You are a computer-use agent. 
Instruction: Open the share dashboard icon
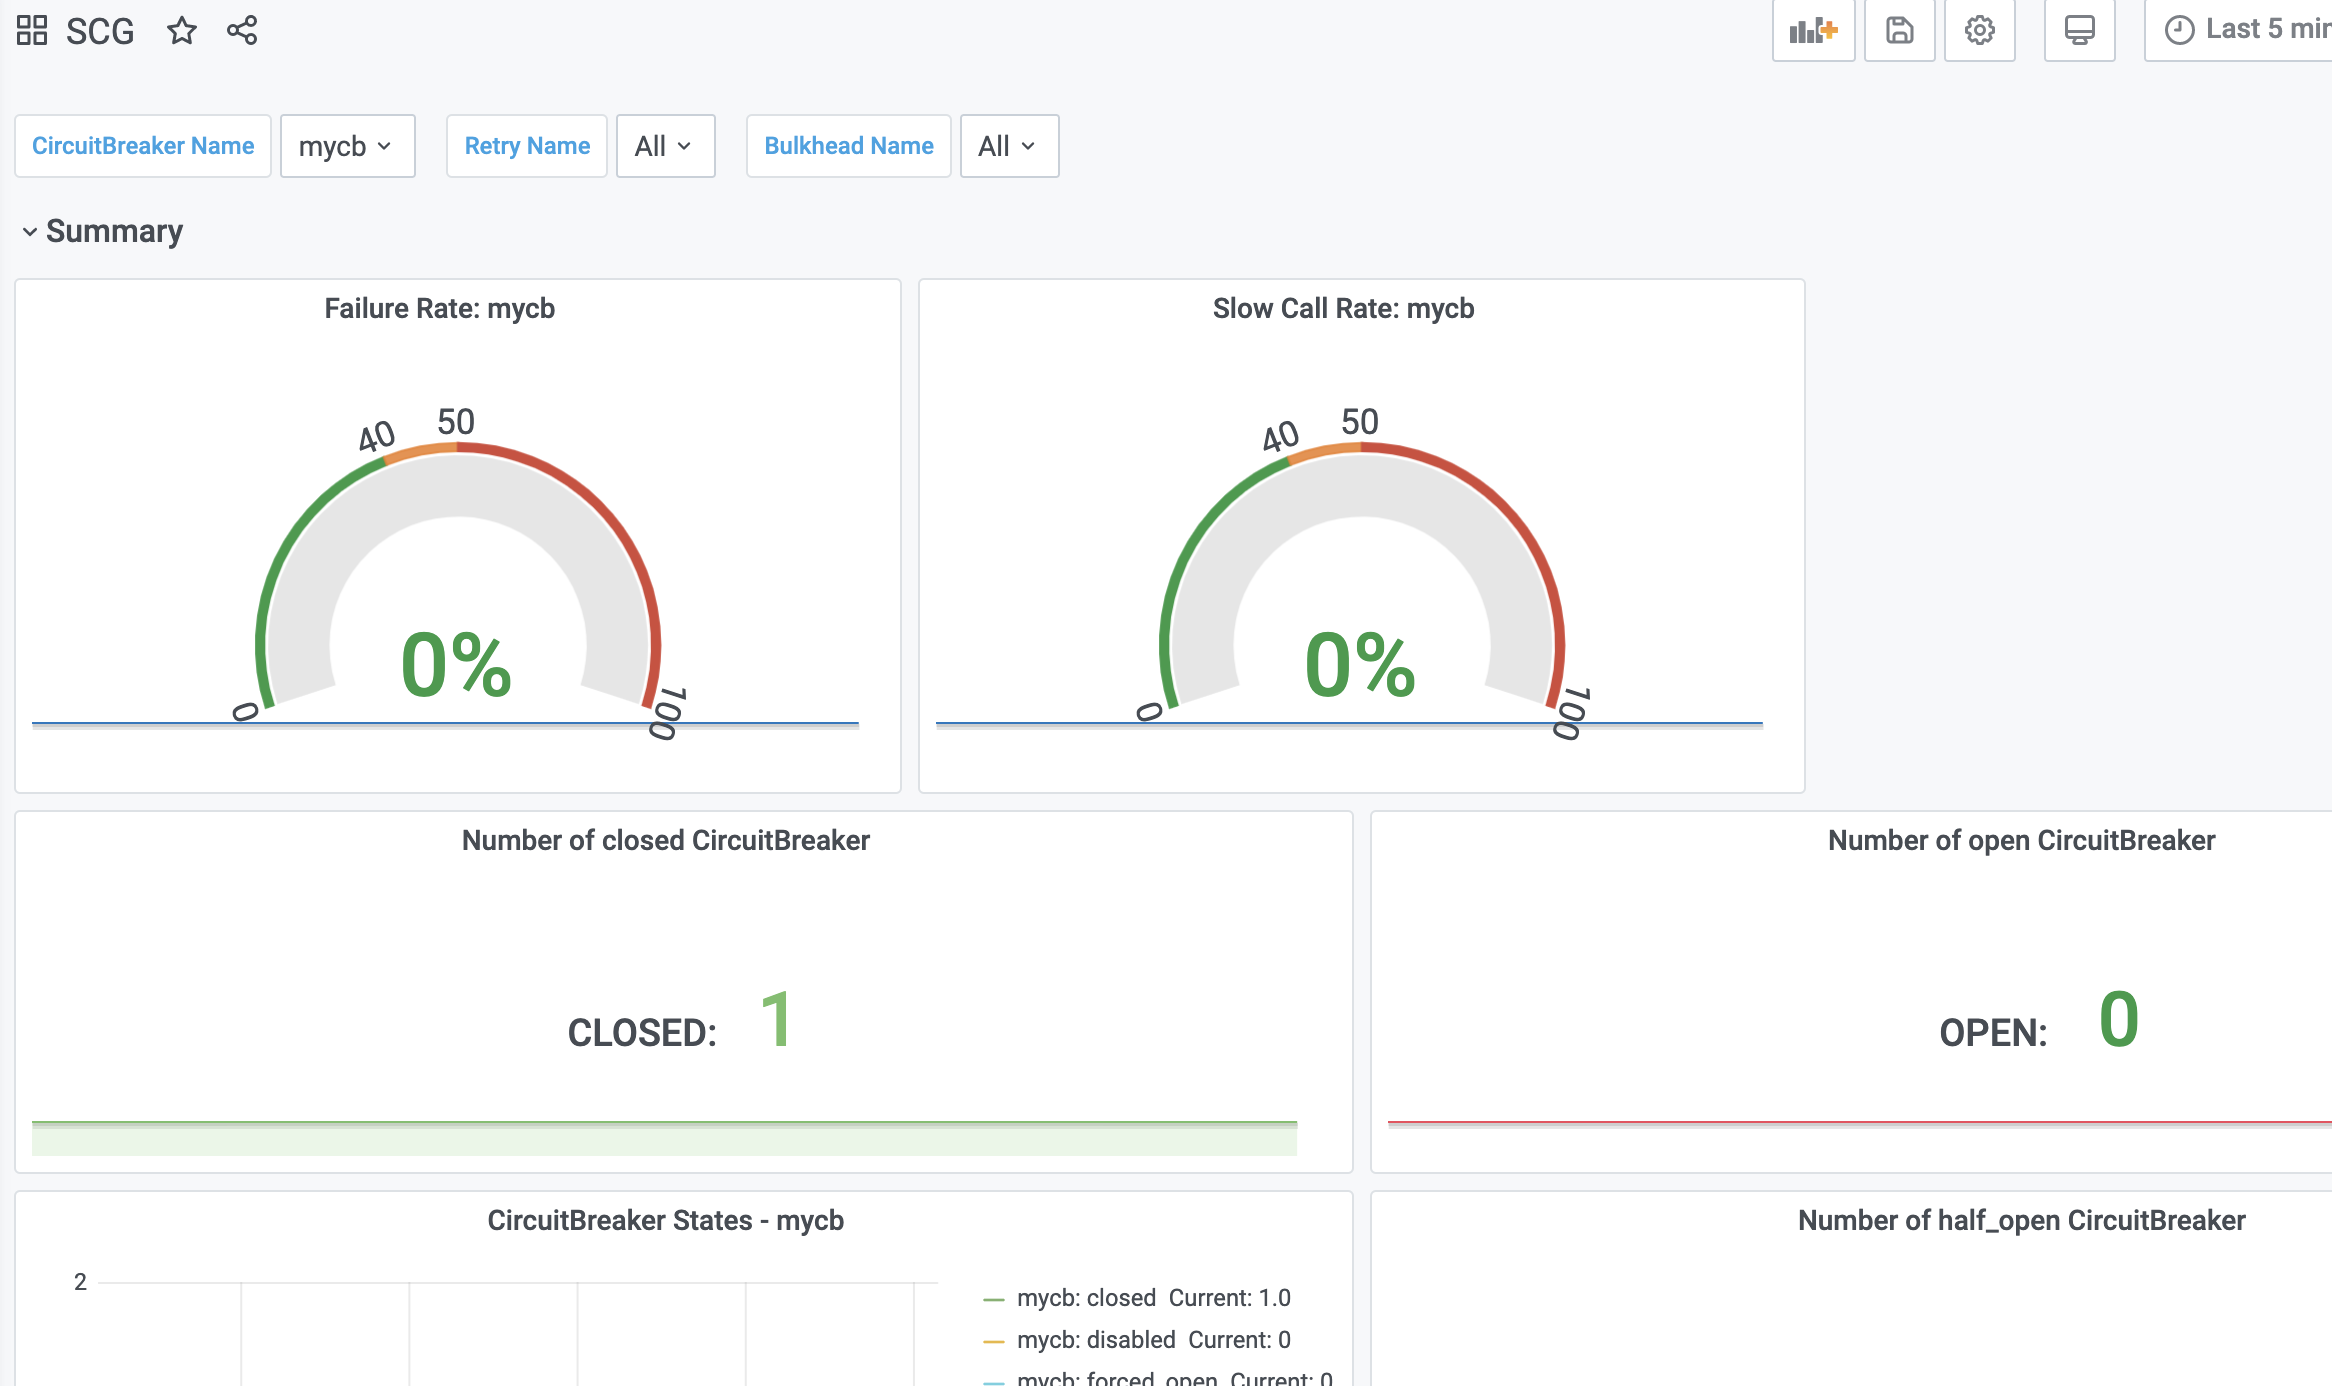coord(242,30)
